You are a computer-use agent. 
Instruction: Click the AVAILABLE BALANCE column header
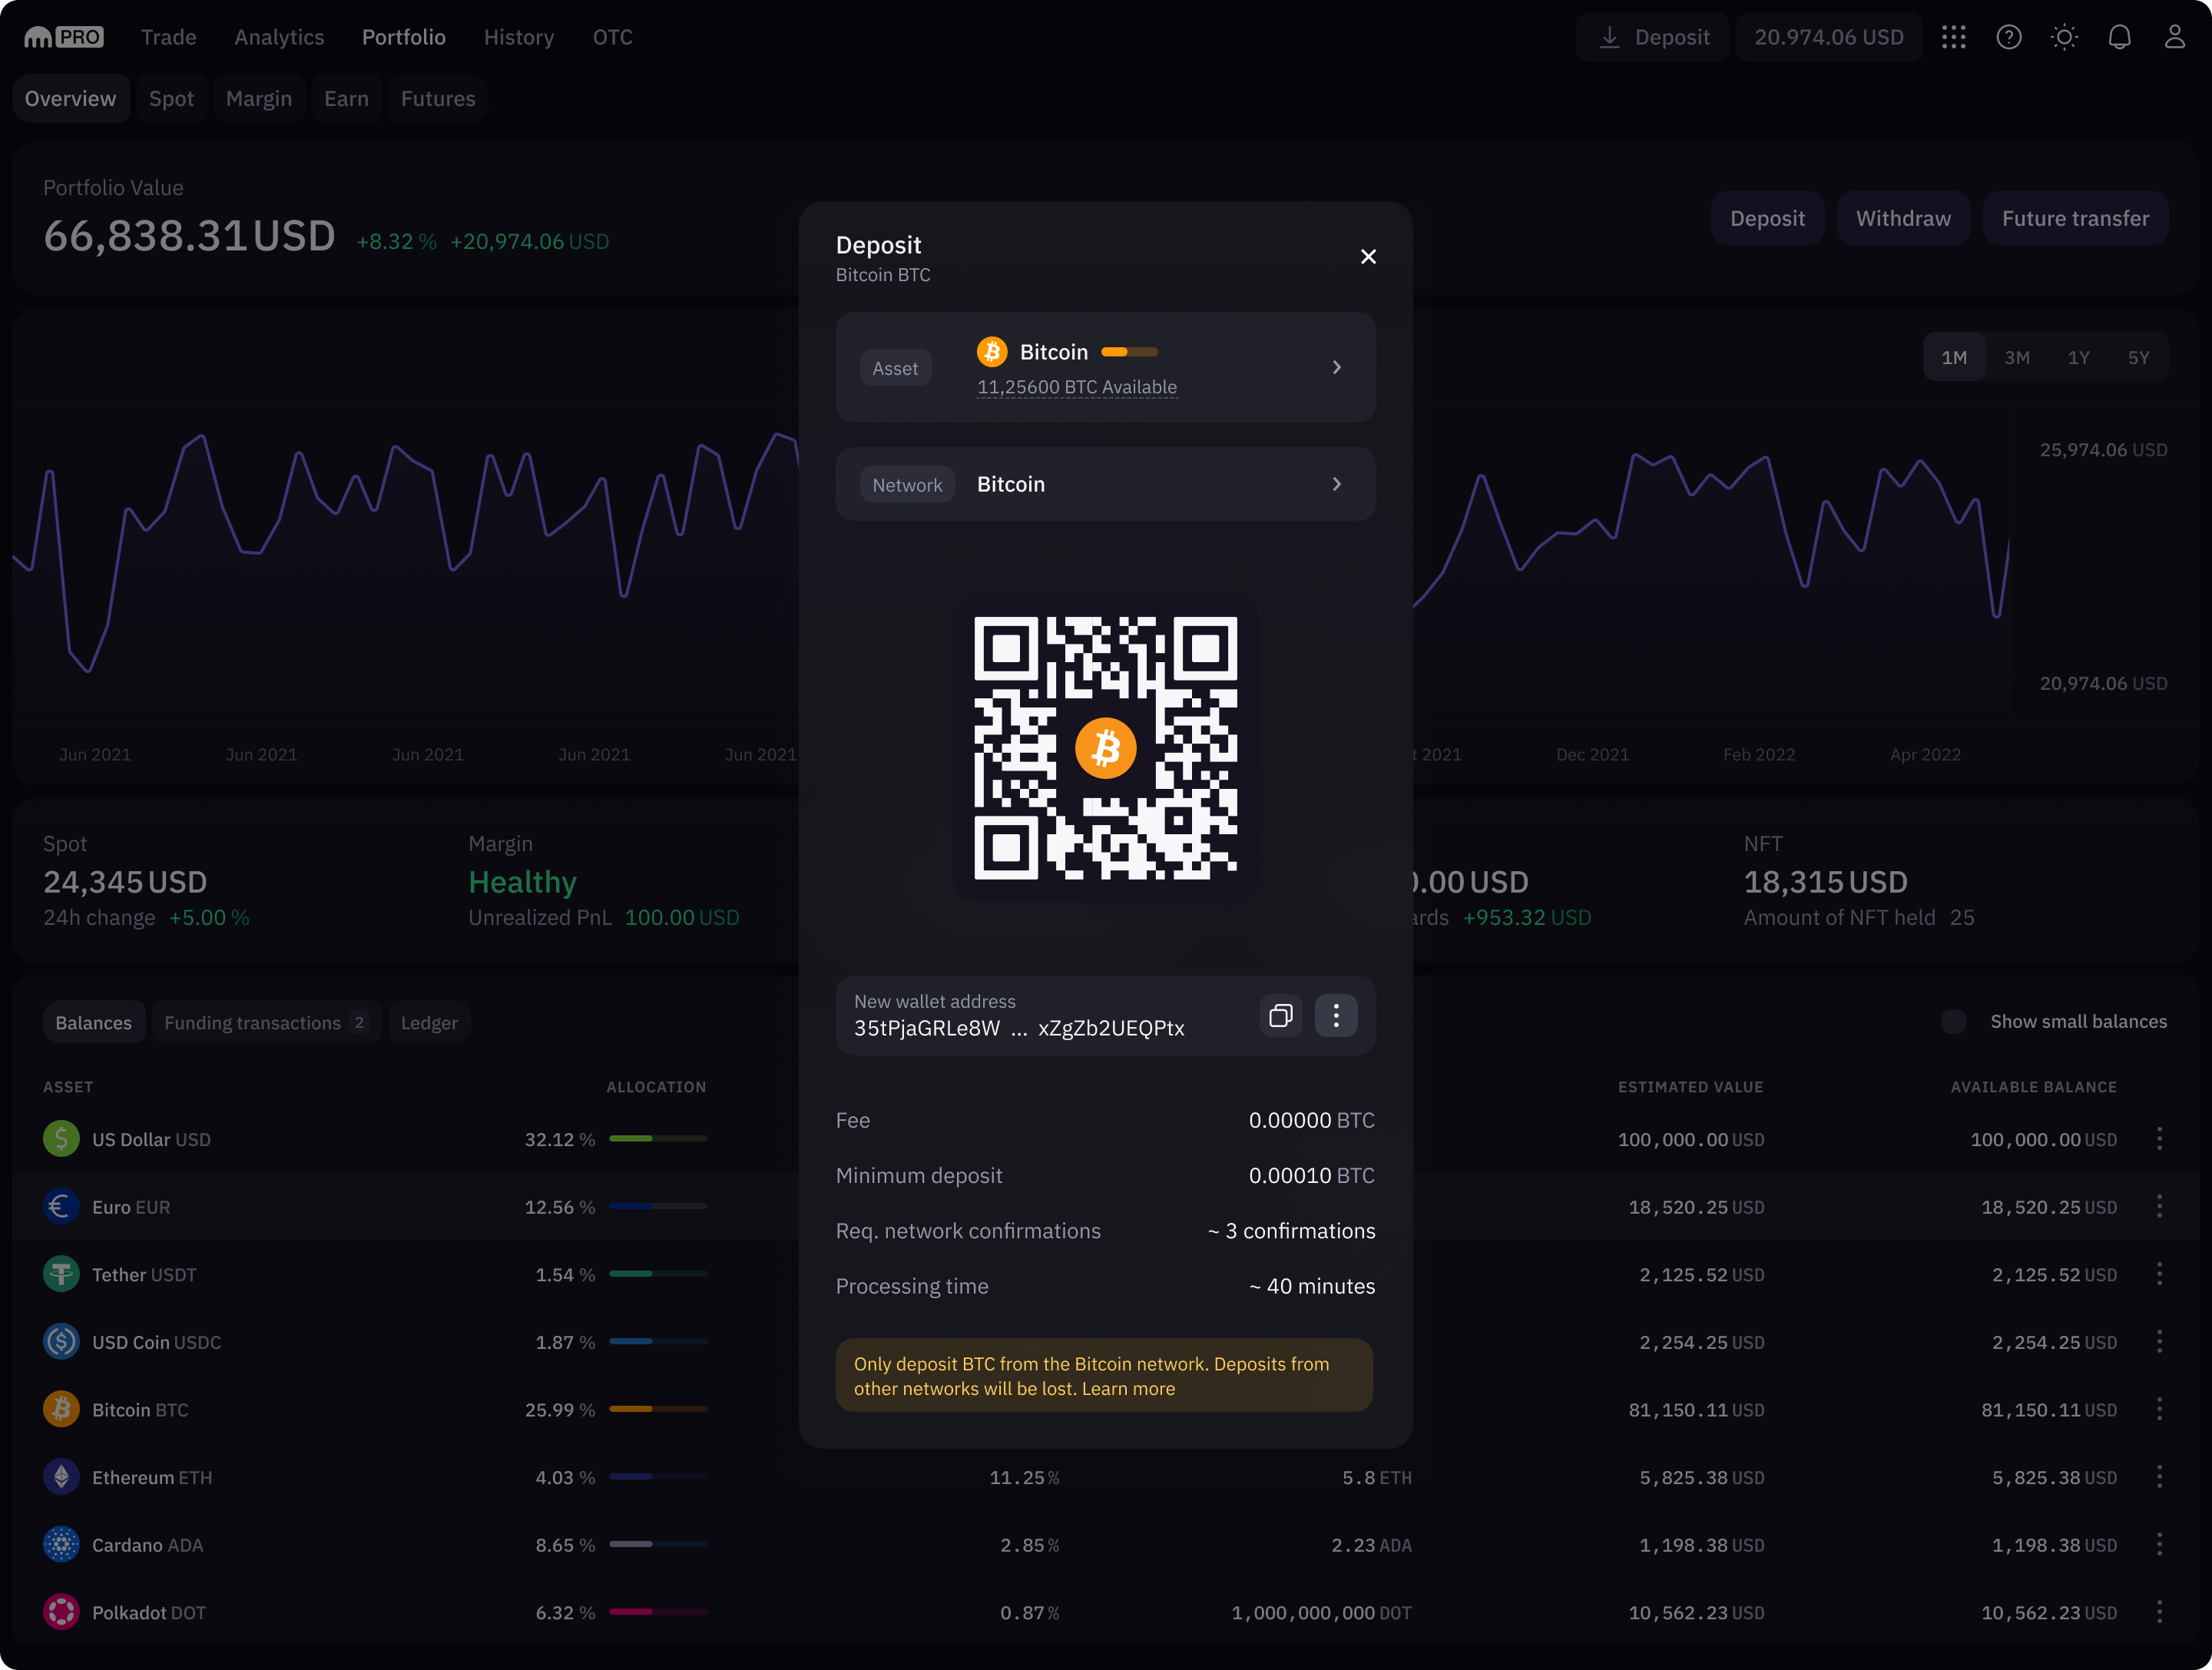2033,1087
